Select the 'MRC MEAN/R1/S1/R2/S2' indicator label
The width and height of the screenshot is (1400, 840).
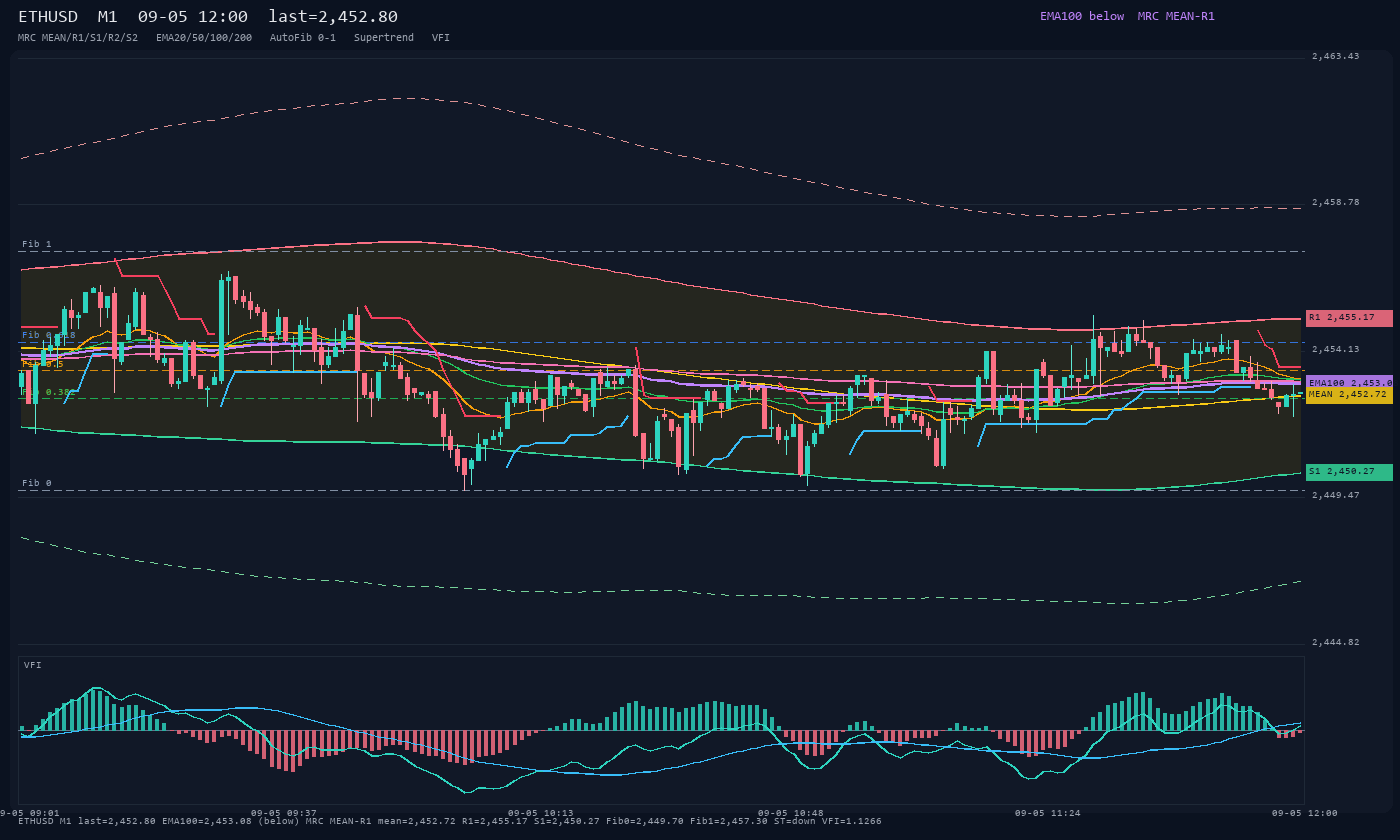(78, 38)
